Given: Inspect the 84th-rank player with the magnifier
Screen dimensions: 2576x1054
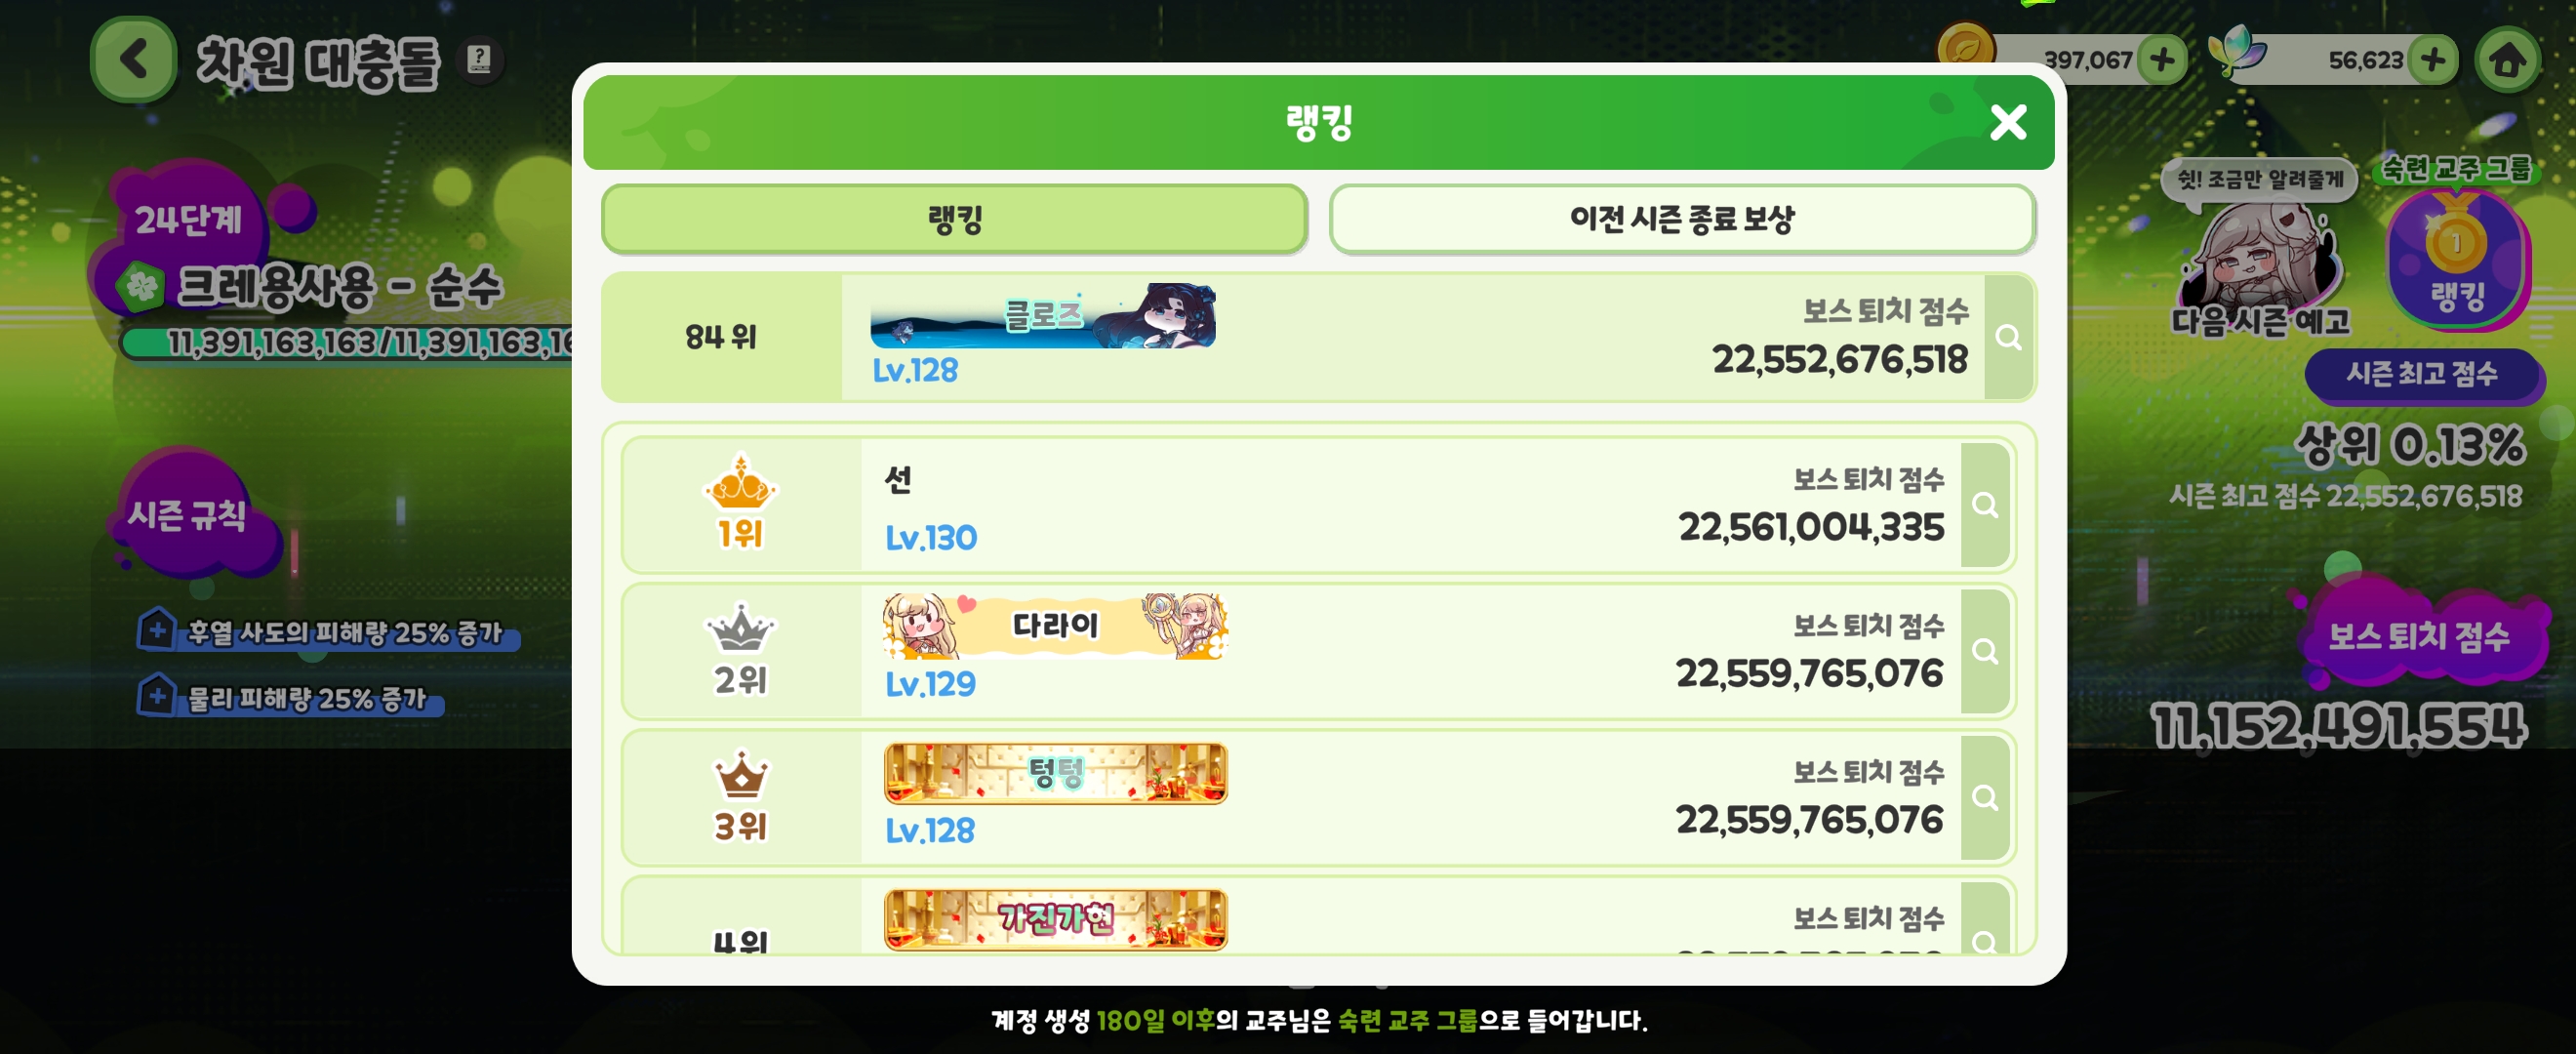Looking at the screenshot, I should (x=2008, y=338).
